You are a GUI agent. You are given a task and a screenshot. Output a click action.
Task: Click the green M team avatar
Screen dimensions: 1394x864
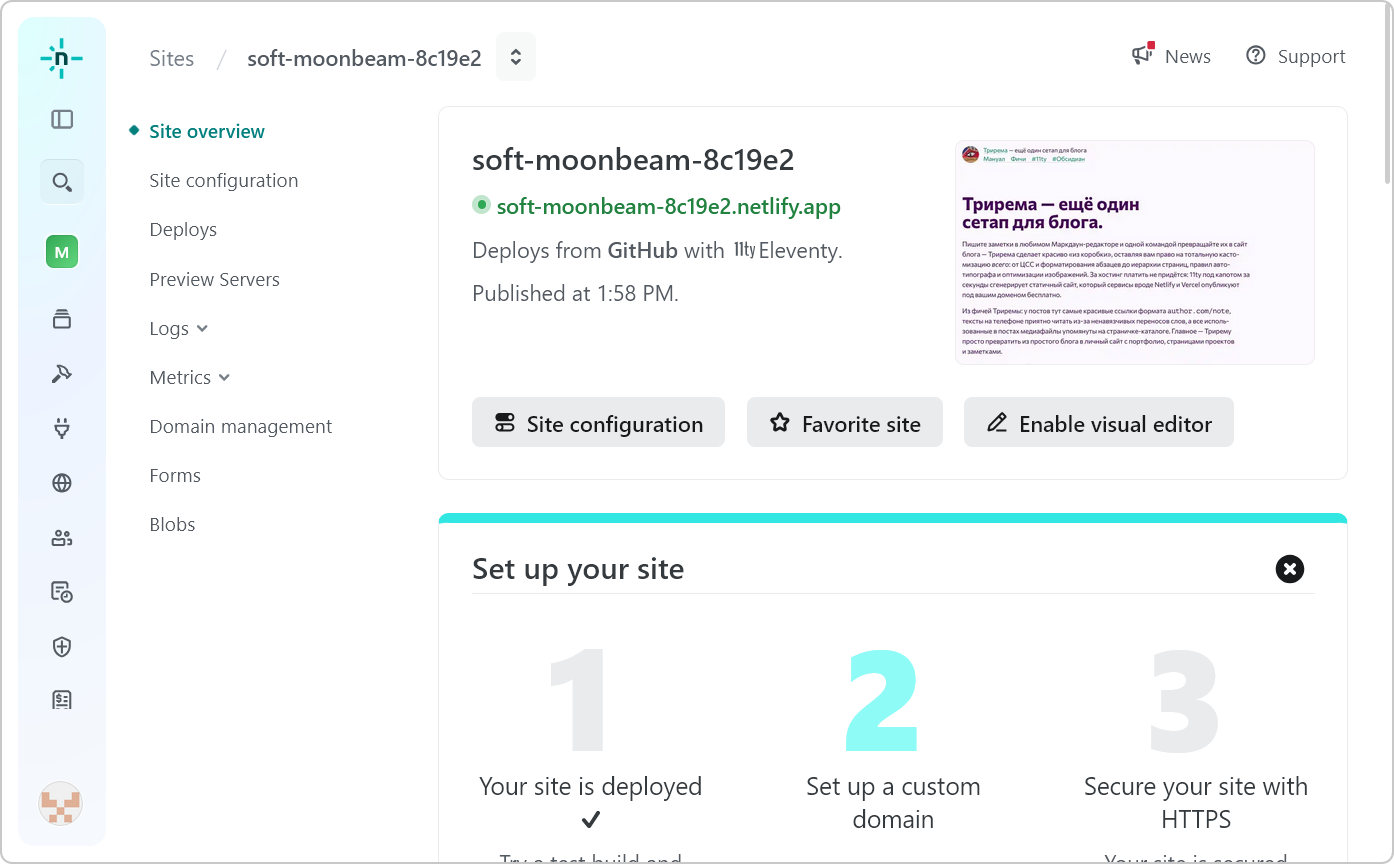tap(62, 252)
